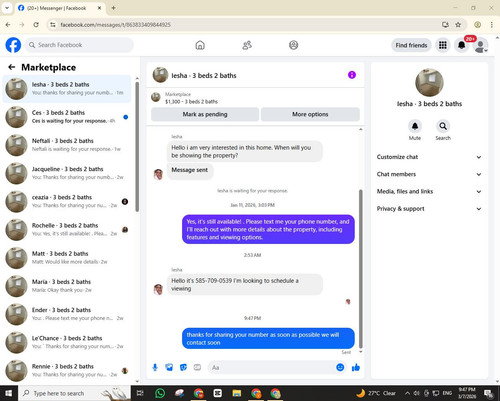Open the ceazia conversation
Viewport: 500px width, 401px height.
tap(67, 201)
